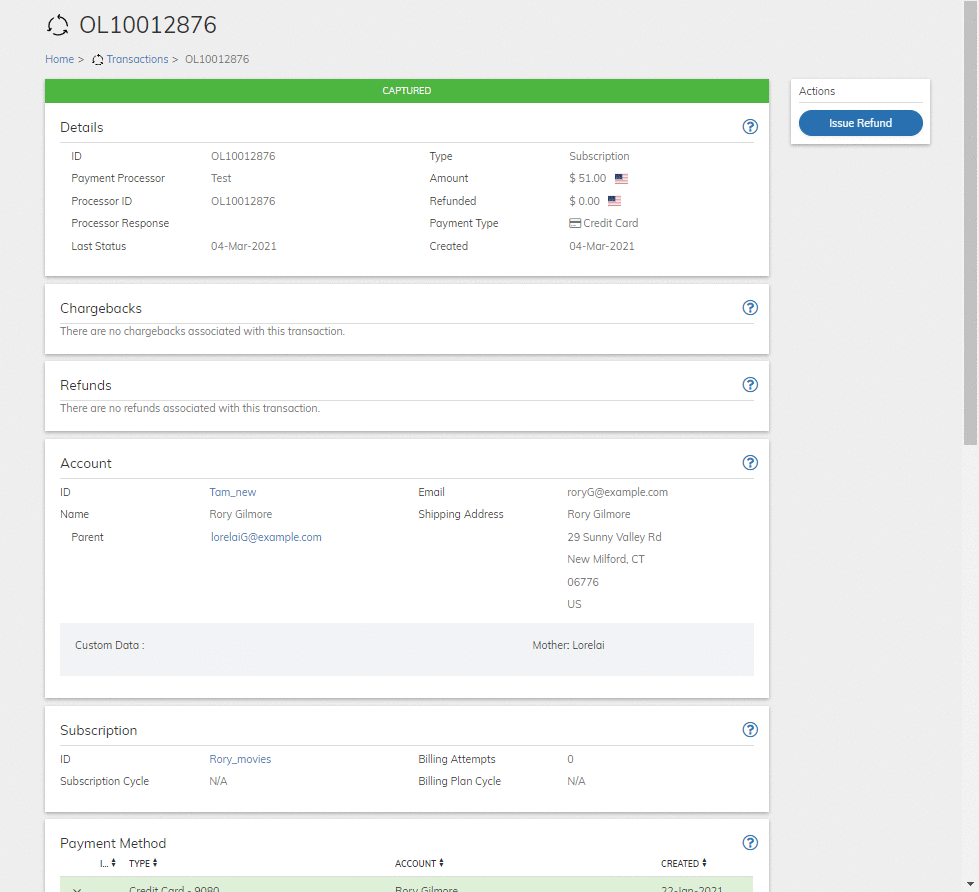The height and width of the screenshot is (892, 979).
Task: Click the New Milford, CT address line
Action: pyautogui.click(x=606, y=559)
